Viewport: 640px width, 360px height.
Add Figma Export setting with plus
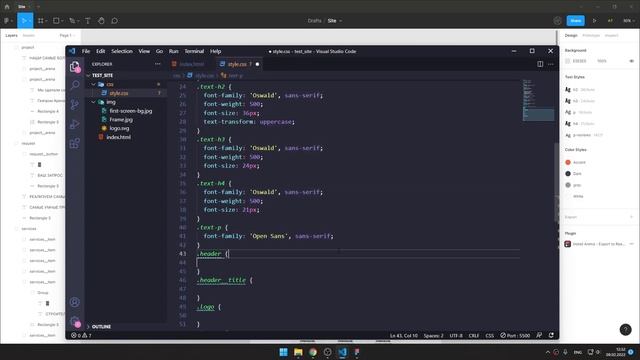coord(631,217)
